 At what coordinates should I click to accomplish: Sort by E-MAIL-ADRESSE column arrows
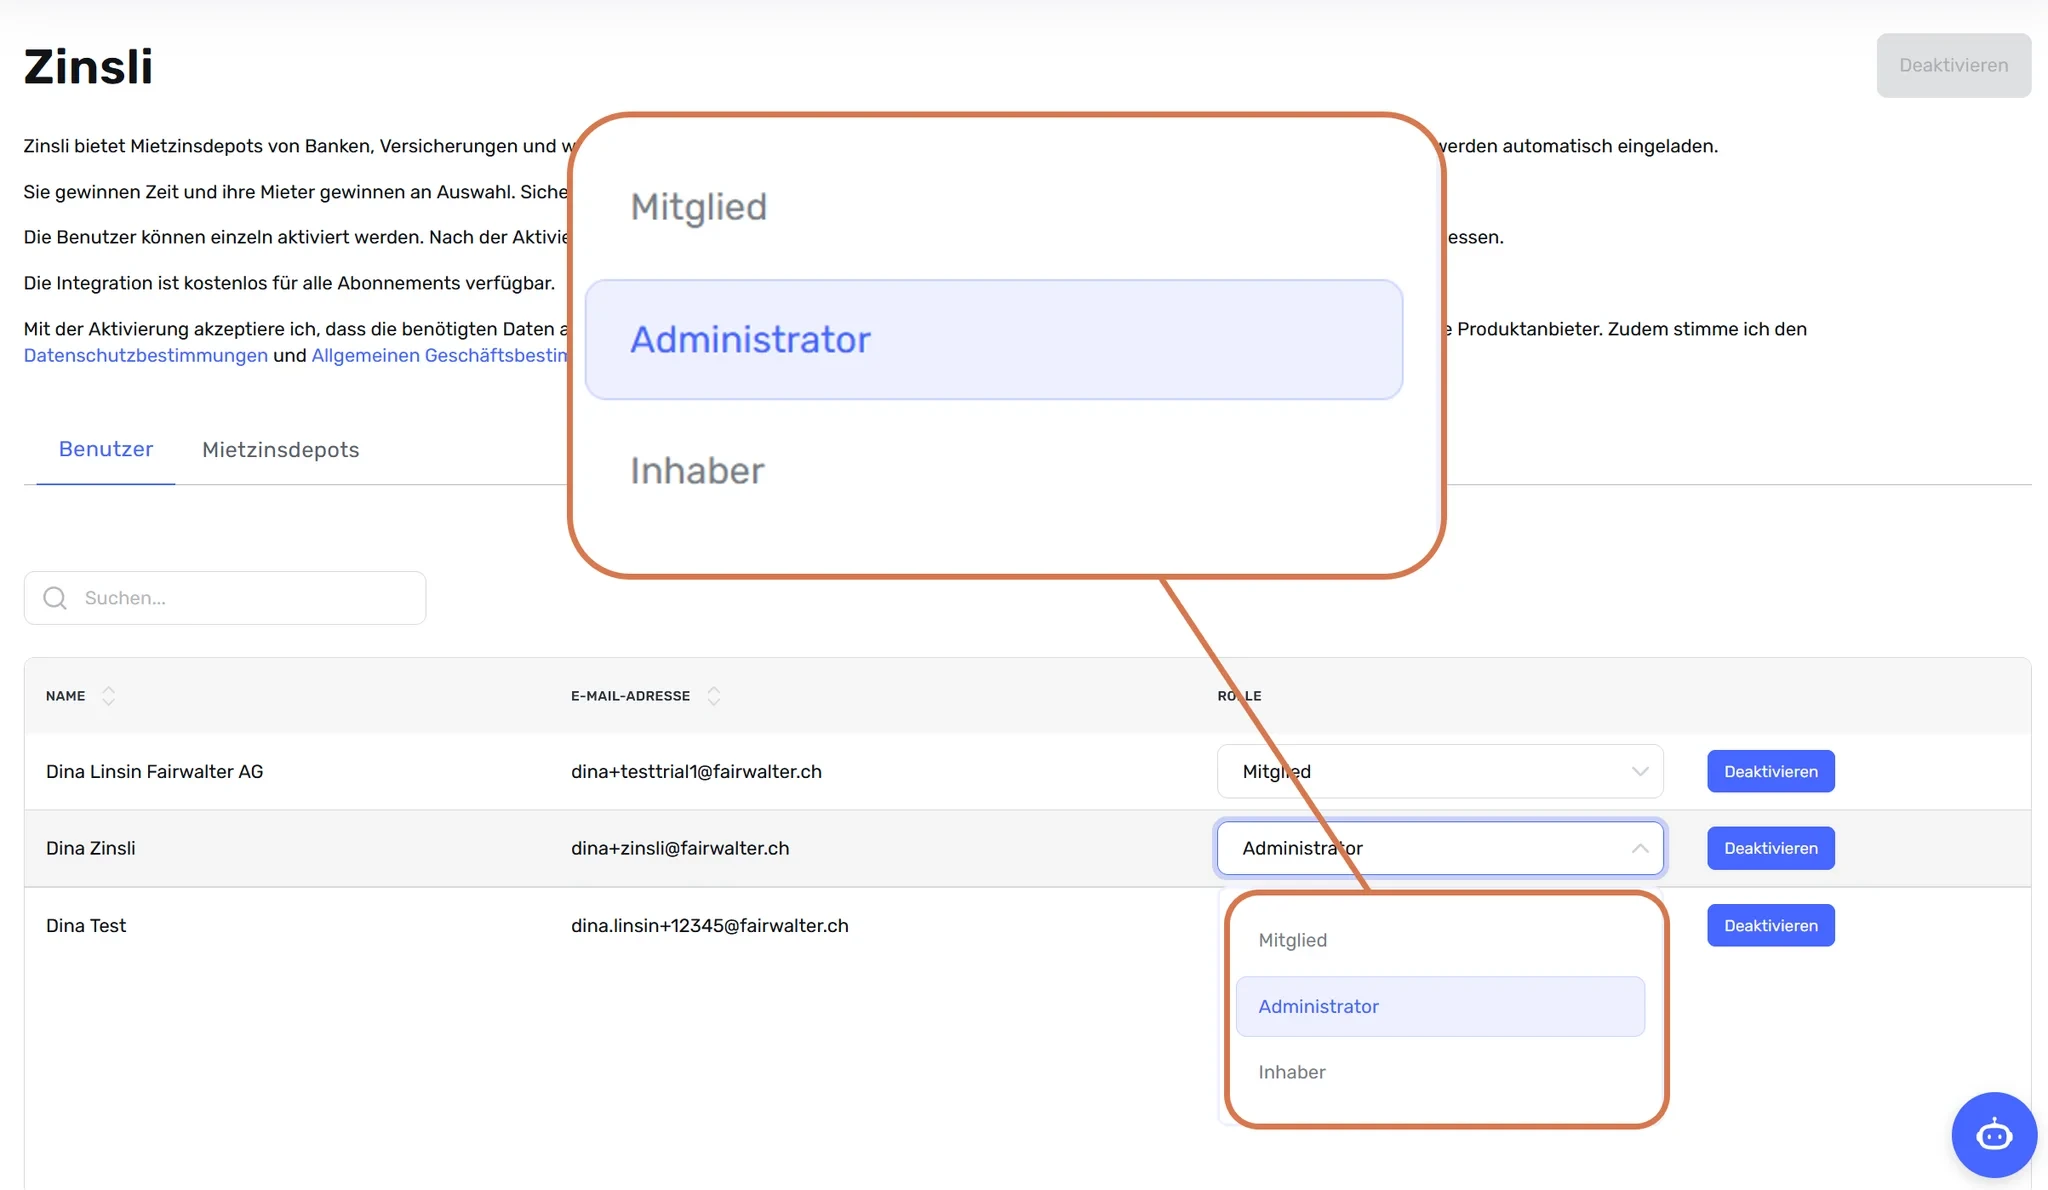(x=713, y=696)
